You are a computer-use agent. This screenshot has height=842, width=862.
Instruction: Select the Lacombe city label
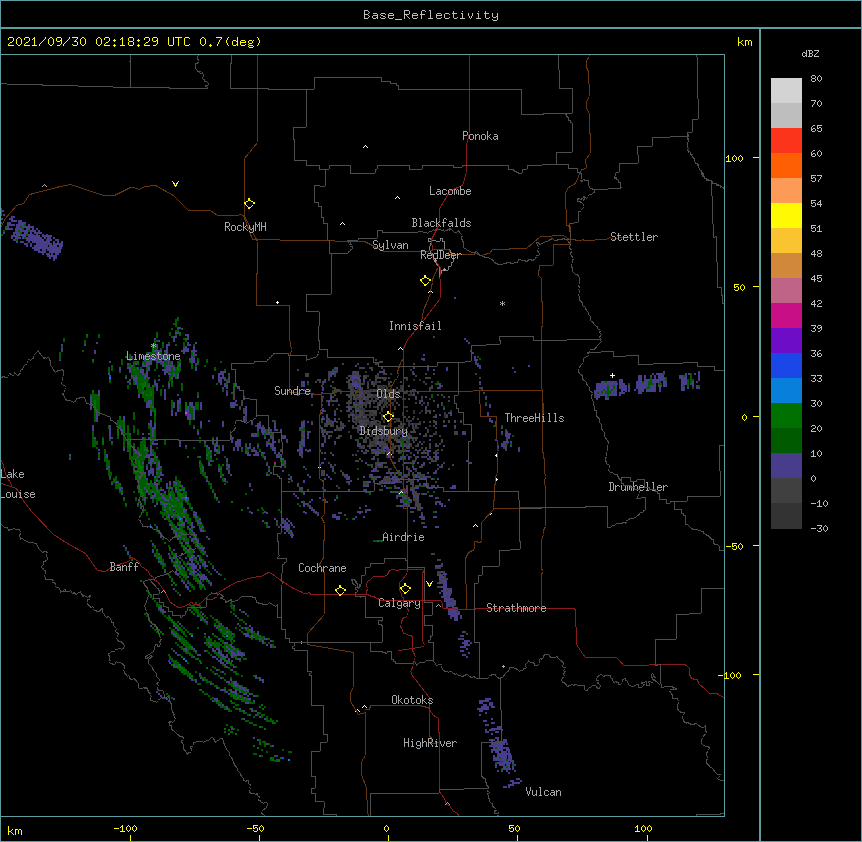click(450, 191)
